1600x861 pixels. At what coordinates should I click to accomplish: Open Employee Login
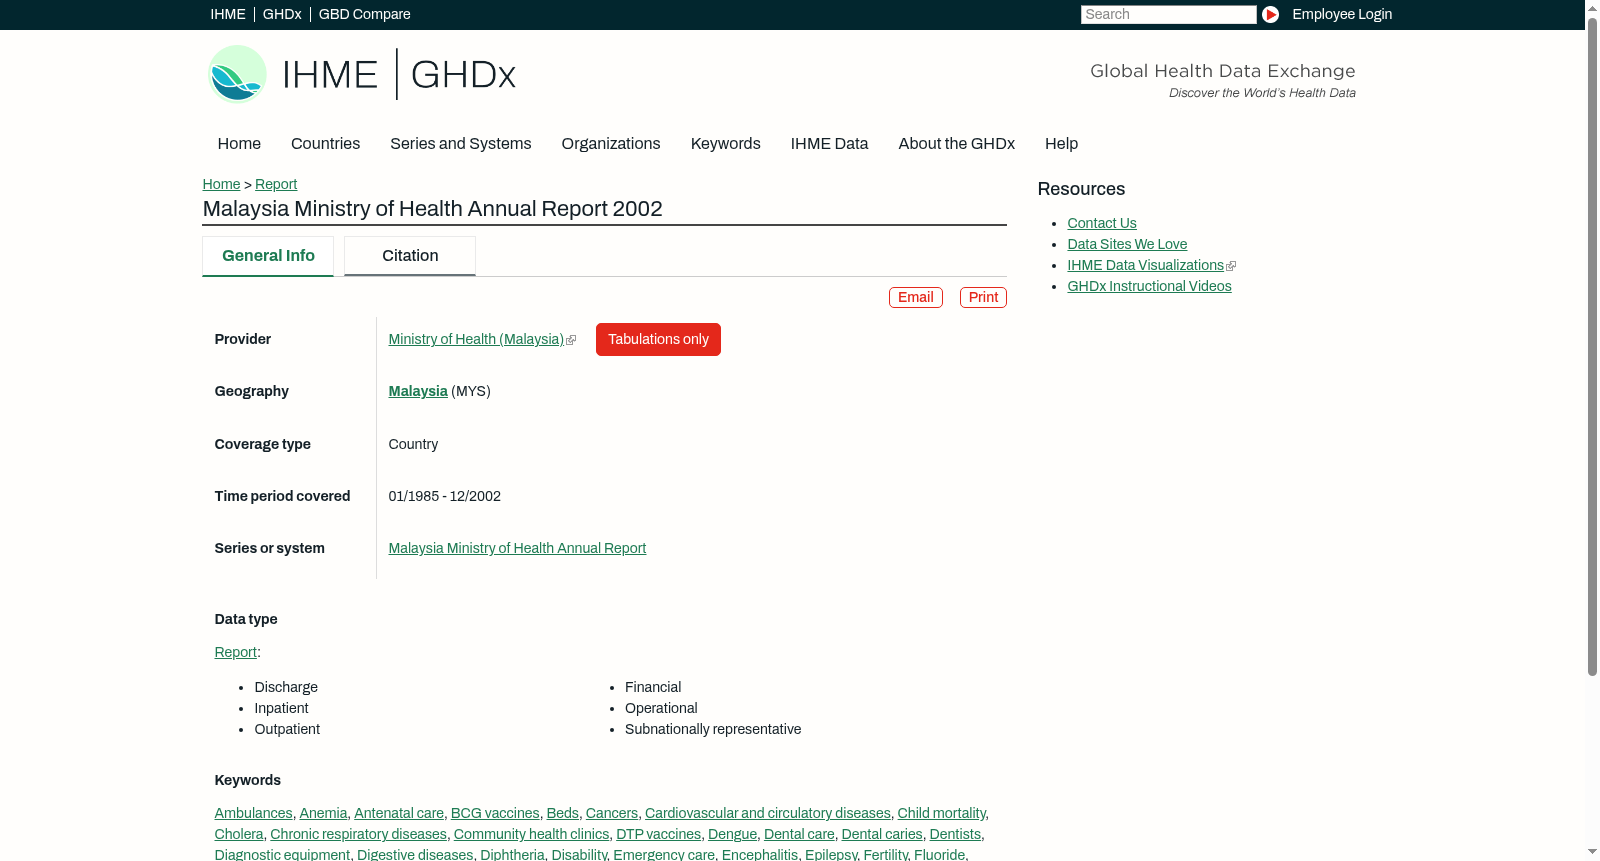pyautogui.click(x=1342, y=14)
